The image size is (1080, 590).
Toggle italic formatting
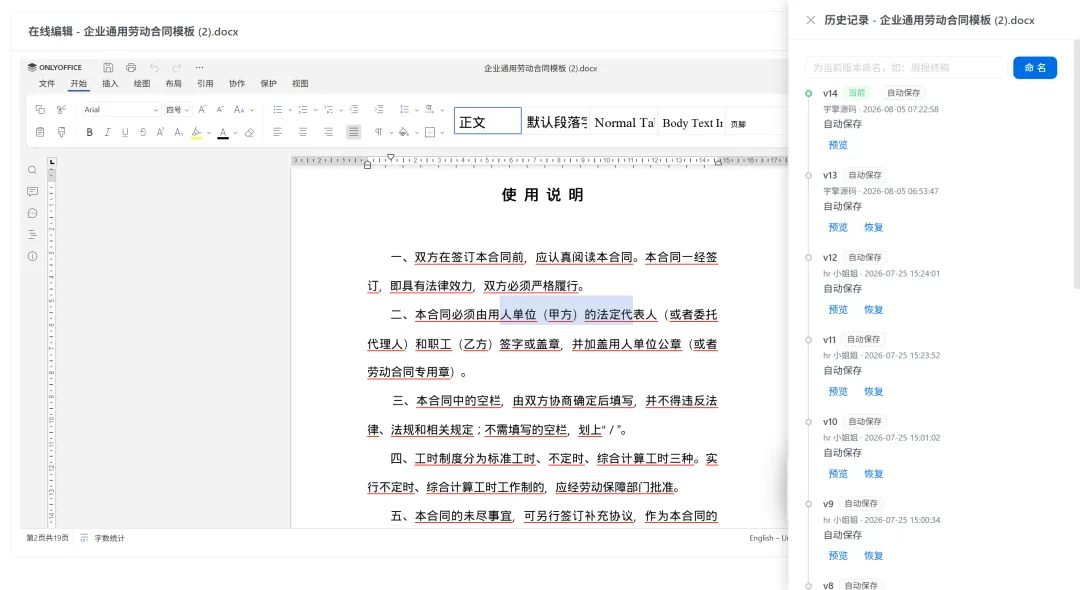(x=107, y=132)
